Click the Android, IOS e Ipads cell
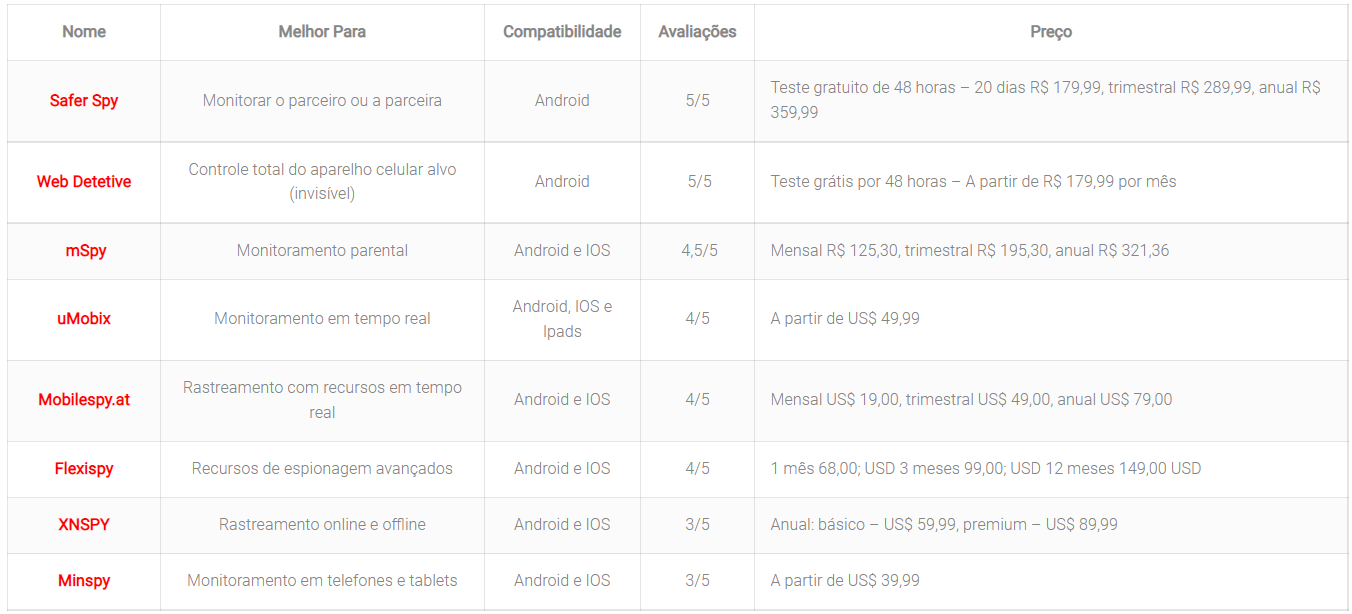The height and width of the screenshot is (614, 1352). click(562, 319)
